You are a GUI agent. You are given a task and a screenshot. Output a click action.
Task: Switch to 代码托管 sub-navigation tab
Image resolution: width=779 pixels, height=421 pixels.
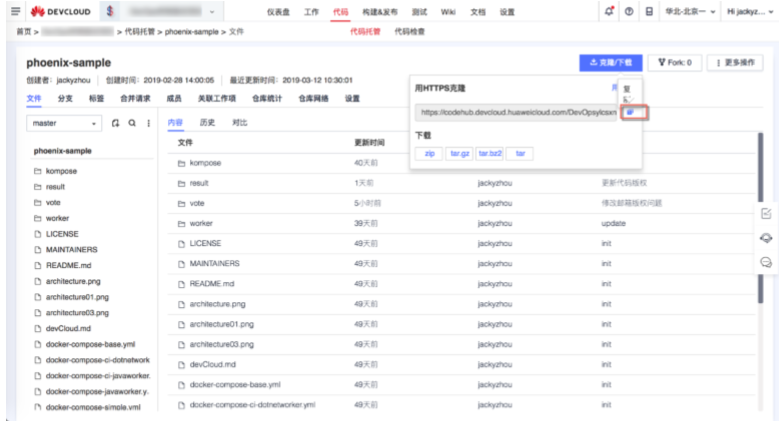(x=365, y=31)
